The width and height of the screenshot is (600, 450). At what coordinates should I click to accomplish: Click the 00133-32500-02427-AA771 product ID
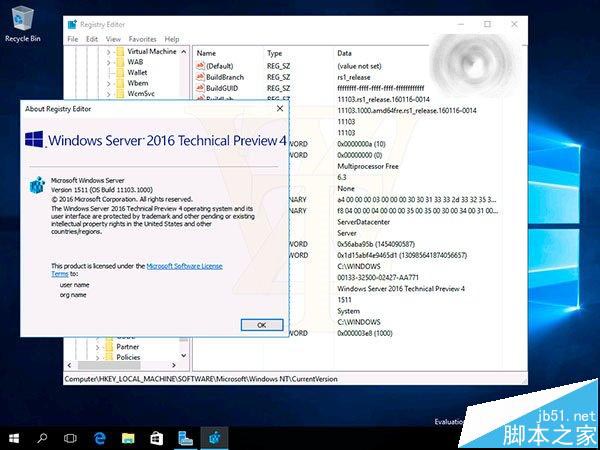click(378, 277)
